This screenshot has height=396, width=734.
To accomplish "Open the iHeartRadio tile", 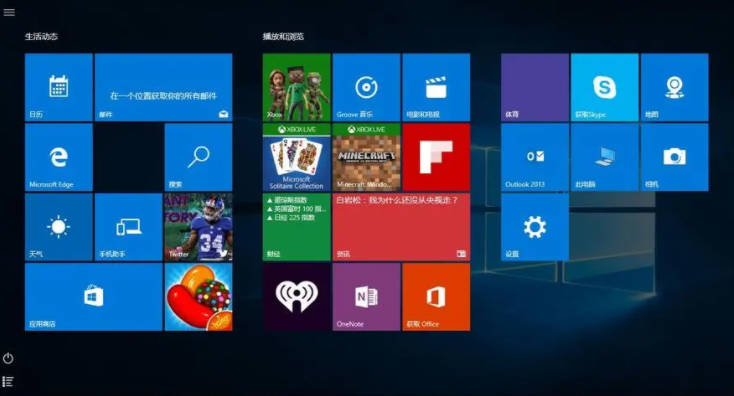I will 296,297.
